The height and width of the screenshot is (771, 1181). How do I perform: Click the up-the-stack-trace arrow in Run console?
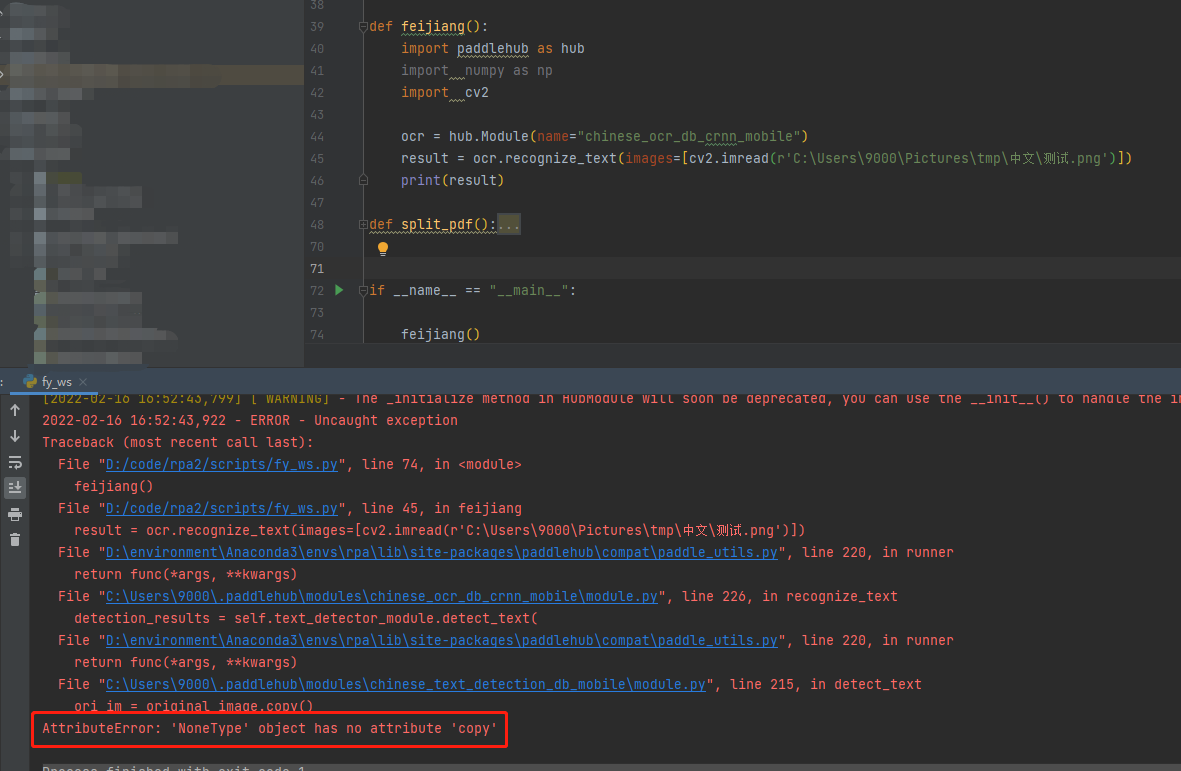click(15, 410)
